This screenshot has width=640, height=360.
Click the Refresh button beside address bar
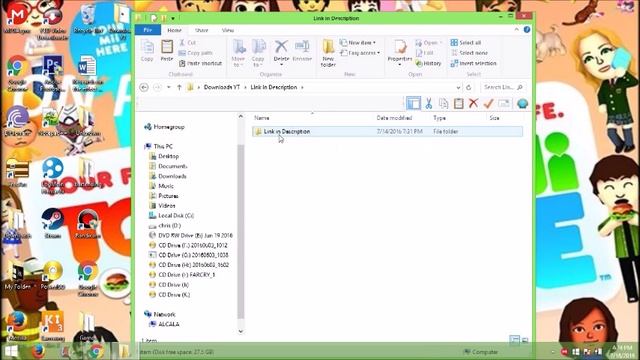pos(469,87)
